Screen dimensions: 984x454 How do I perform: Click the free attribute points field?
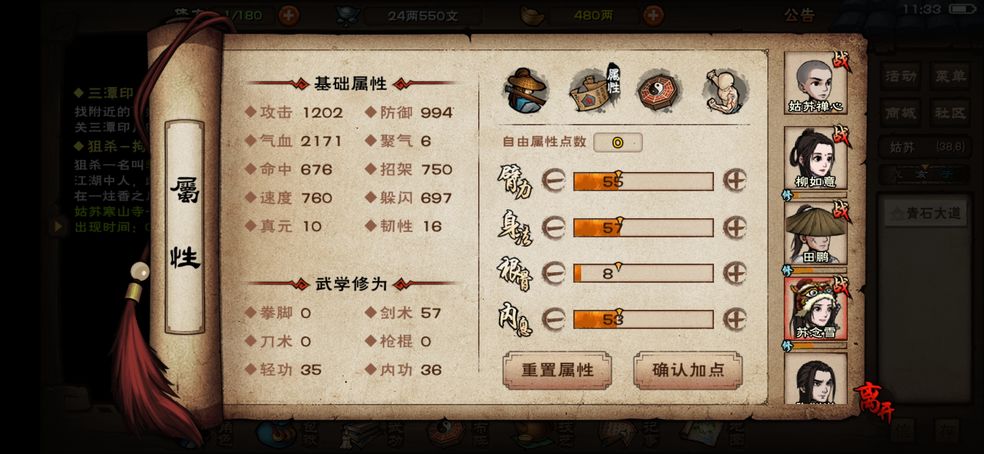pyautogui.click(x=618, y=142)
